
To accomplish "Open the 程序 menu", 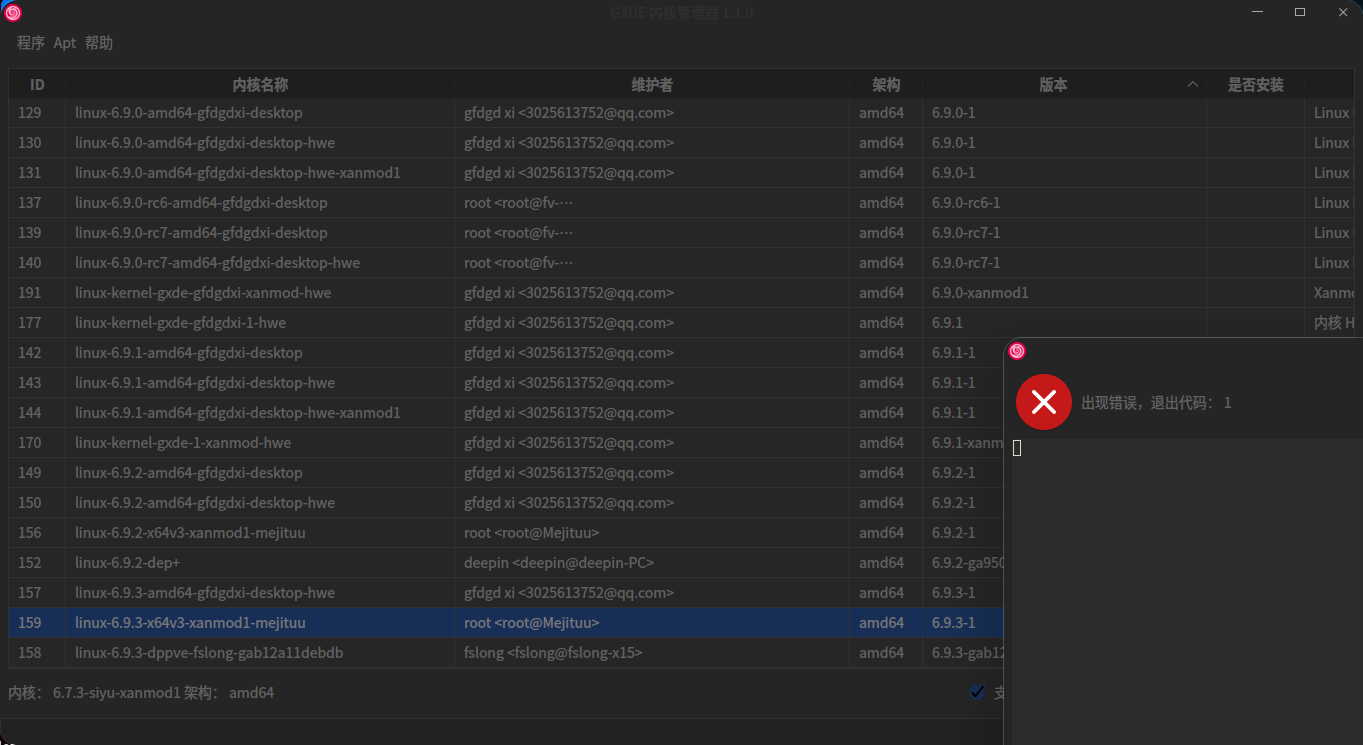I will click(31, 43).
